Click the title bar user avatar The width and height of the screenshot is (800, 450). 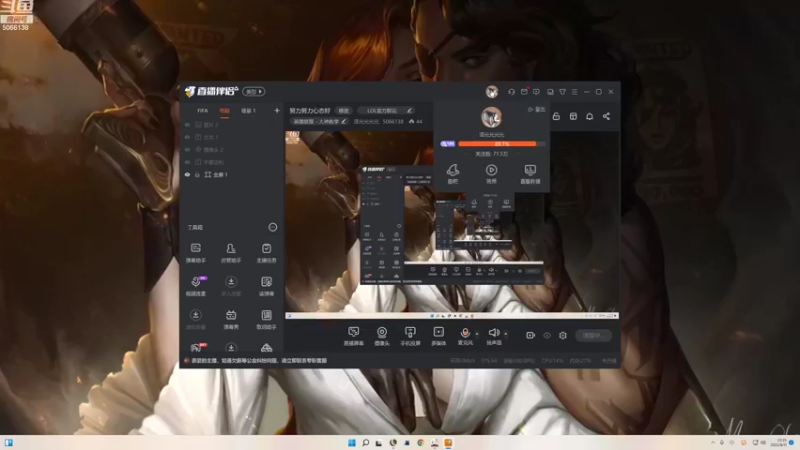(x=492, y=92)
